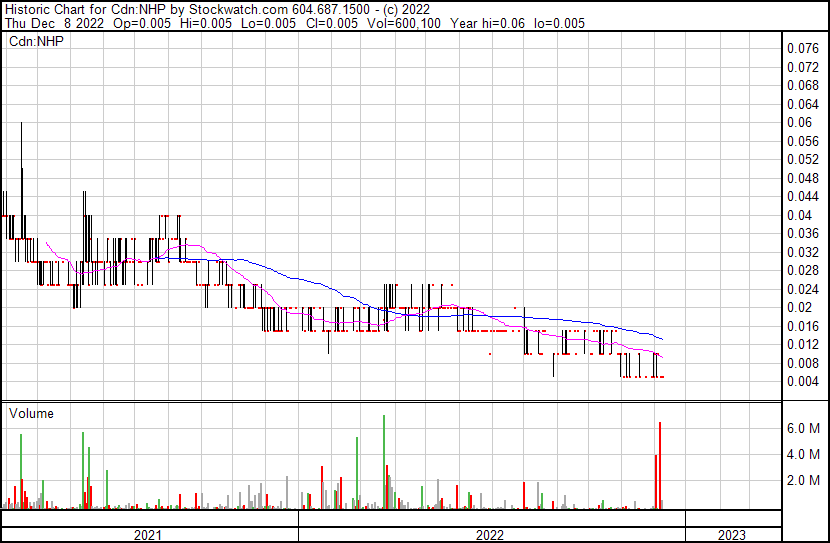The image size is (830, 543).
Task: Click the right end of blue moving average
Action: [x=662, y=339]
